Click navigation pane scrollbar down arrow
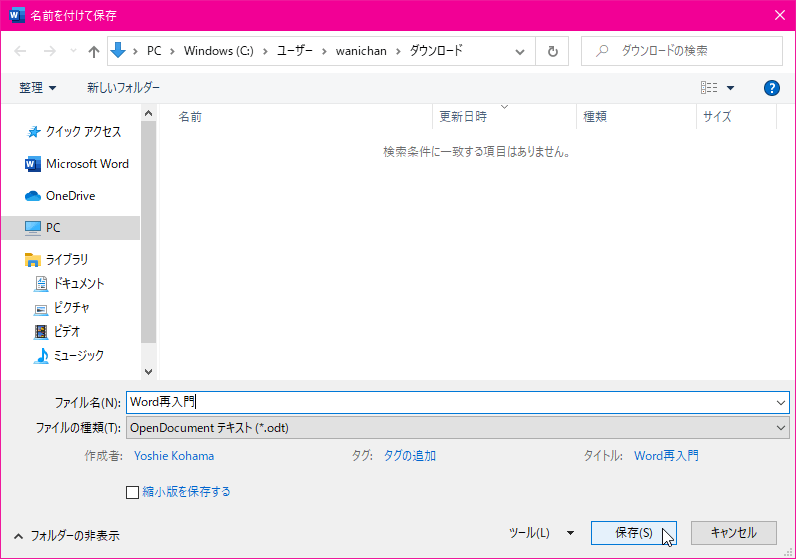 148,372
